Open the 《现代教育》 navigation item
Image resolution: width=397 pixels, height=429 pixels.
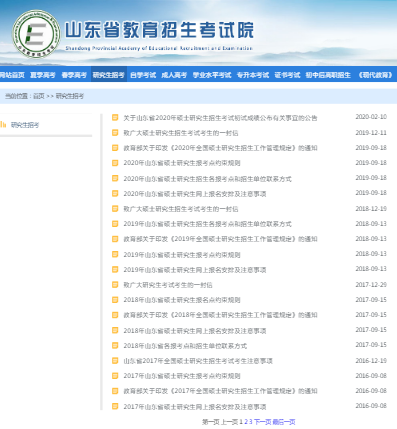pyautogui.click(x=375, y=75)
